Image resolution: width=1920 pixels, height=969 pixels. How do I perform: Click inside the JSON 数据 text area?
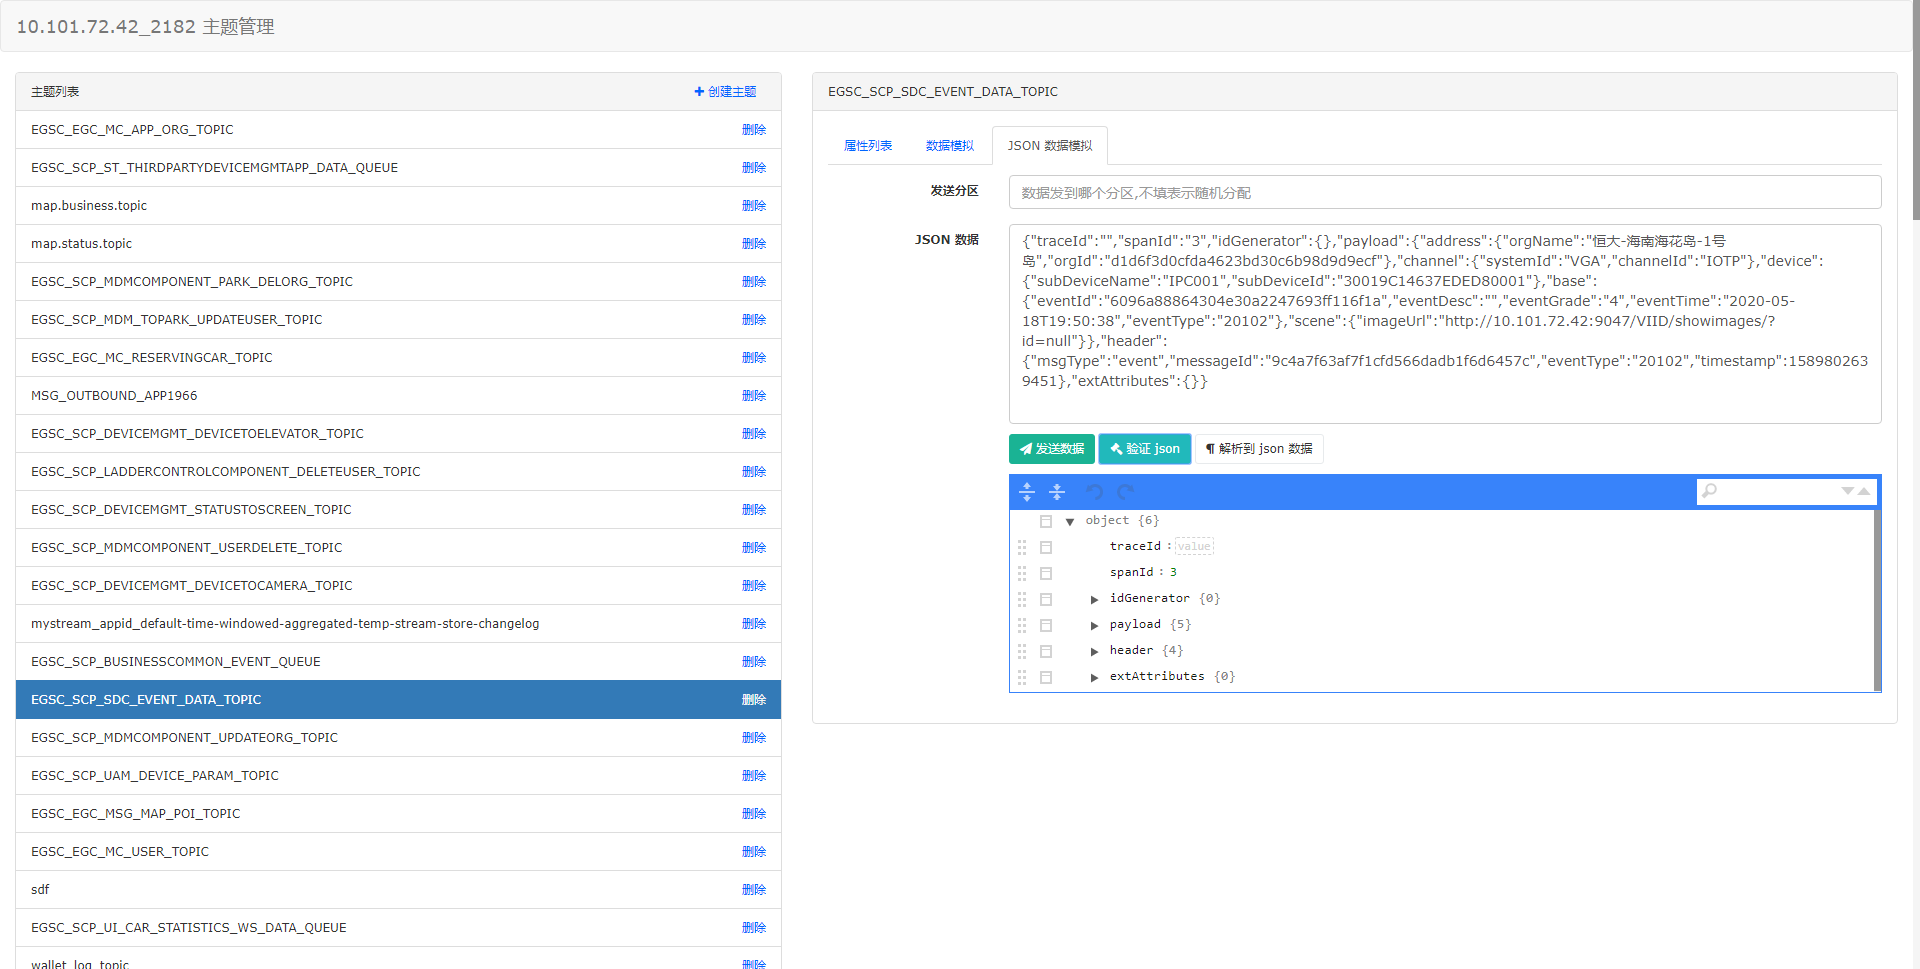coord(1445,324)
